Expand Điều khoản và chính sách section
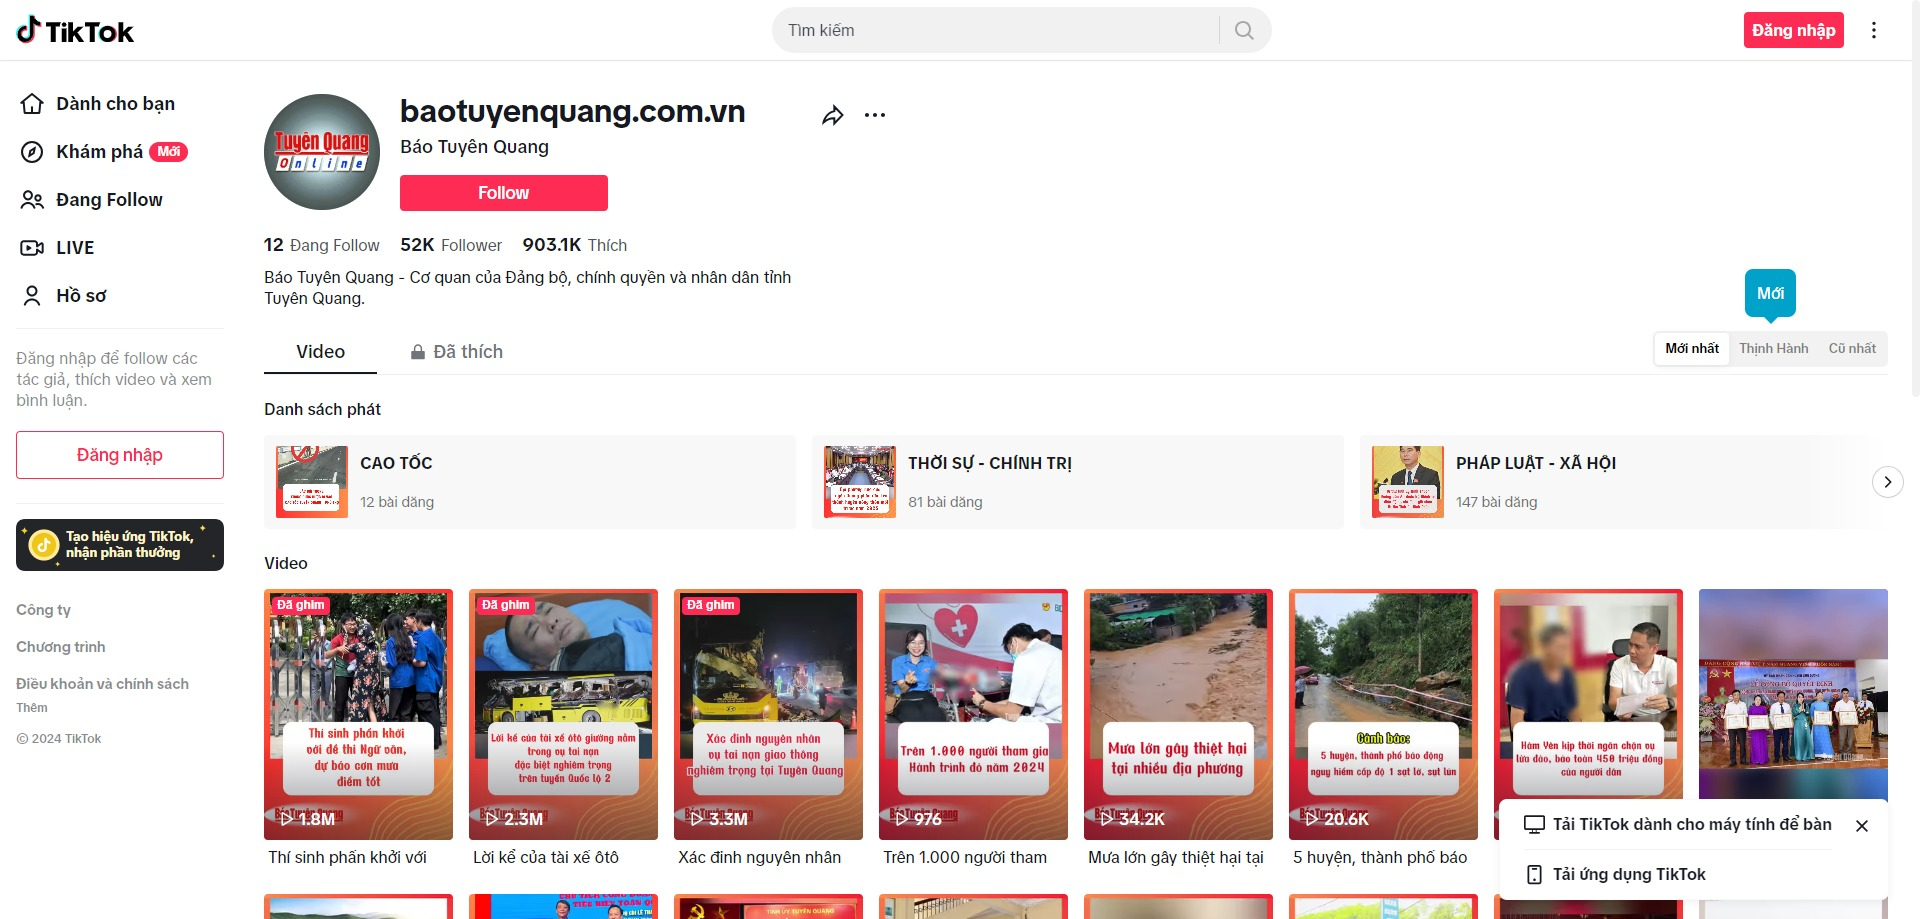This screenshot has height=919, width=1920. (x=102, y=684)
